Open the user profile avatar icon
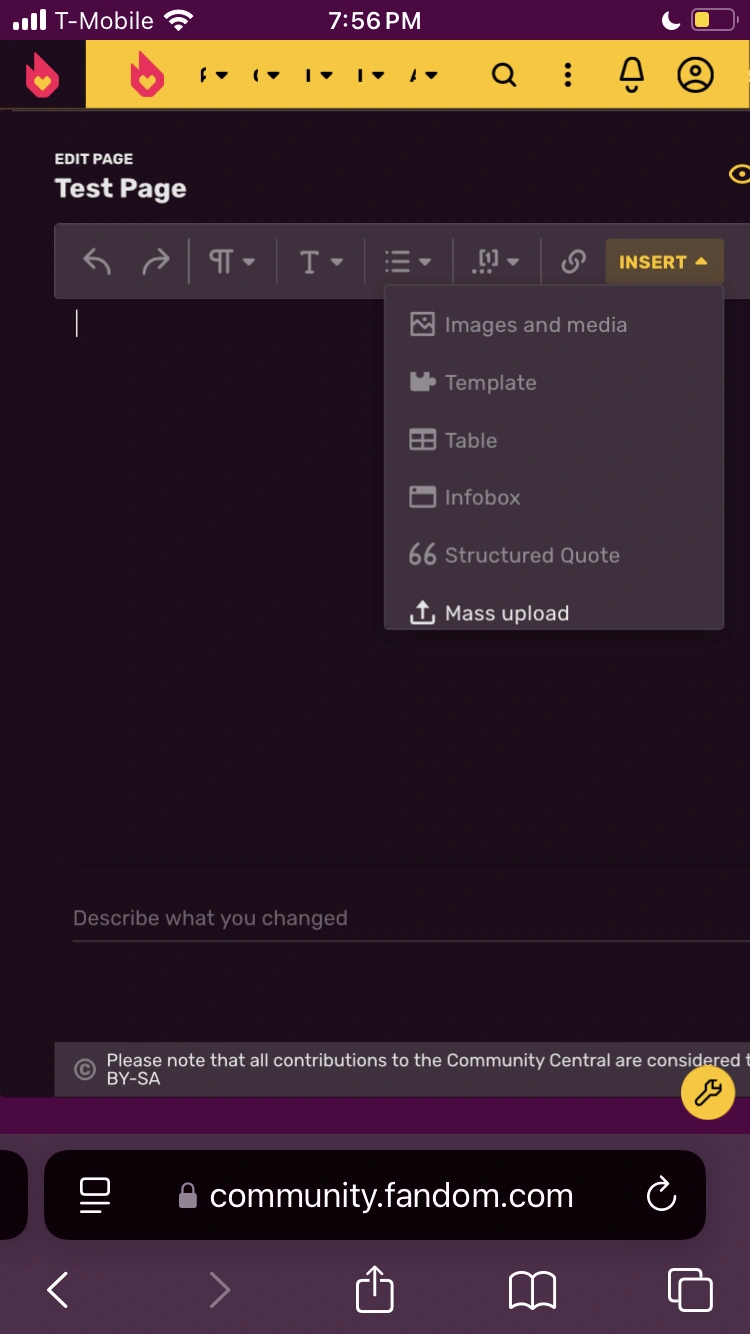The width and height of the screenshot is (750, 1334). [696, 75]
